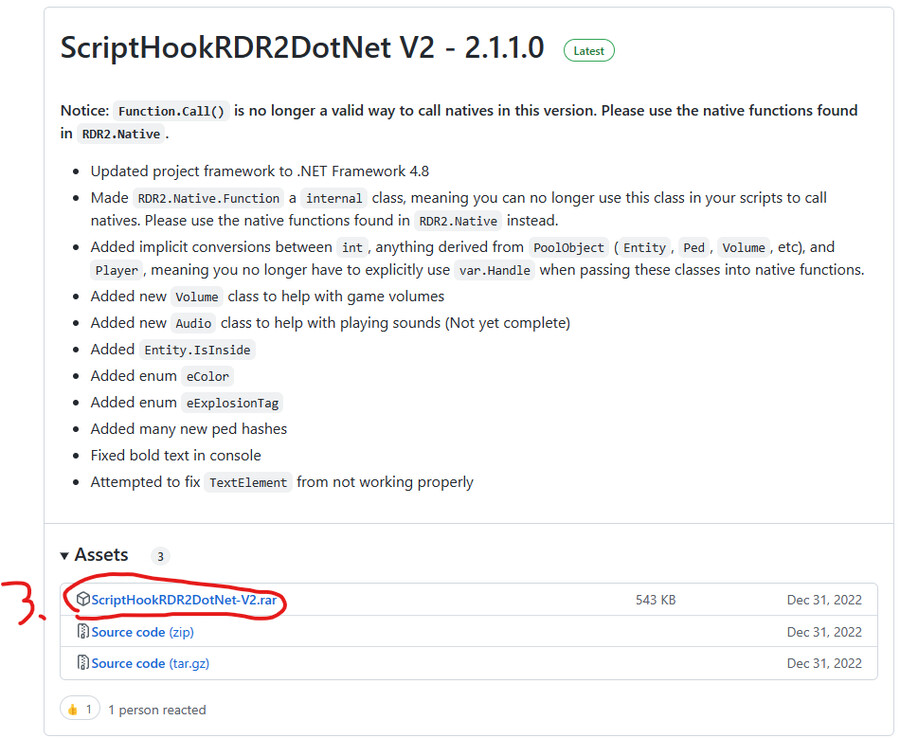Click the 543 KB file size
This screenshot has height=738, width=900.
tap(655, 600)
